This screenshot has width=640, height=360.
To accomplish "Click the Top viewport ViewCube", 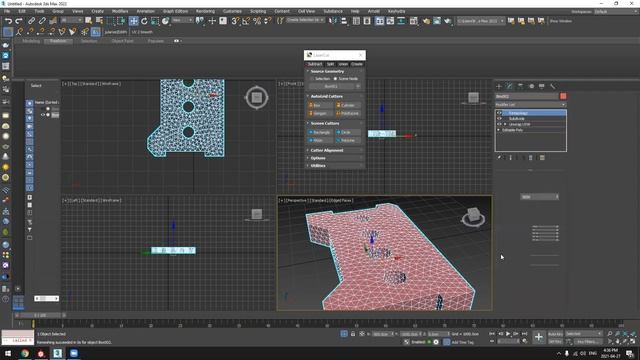I will [x=257, y=98].
